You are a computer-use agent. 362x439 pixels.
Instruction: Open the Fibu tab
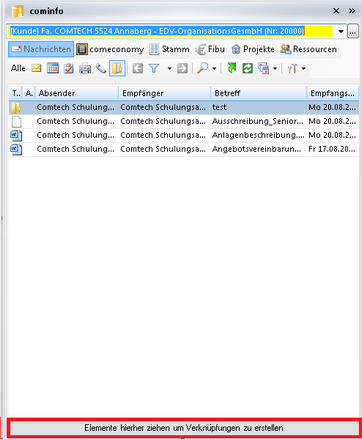pyautogui.click(x=210, y=49)
